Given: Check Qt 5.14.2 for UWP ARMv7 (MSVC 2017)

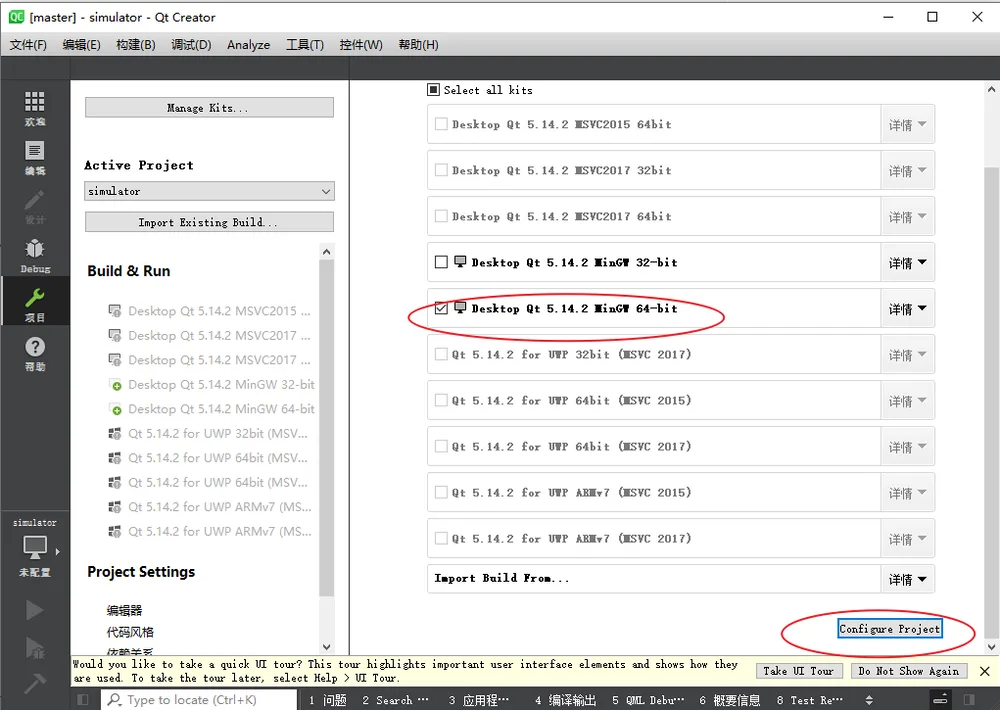Looking at the screenshot, I should pyautogui.click(x=441, y=538).
